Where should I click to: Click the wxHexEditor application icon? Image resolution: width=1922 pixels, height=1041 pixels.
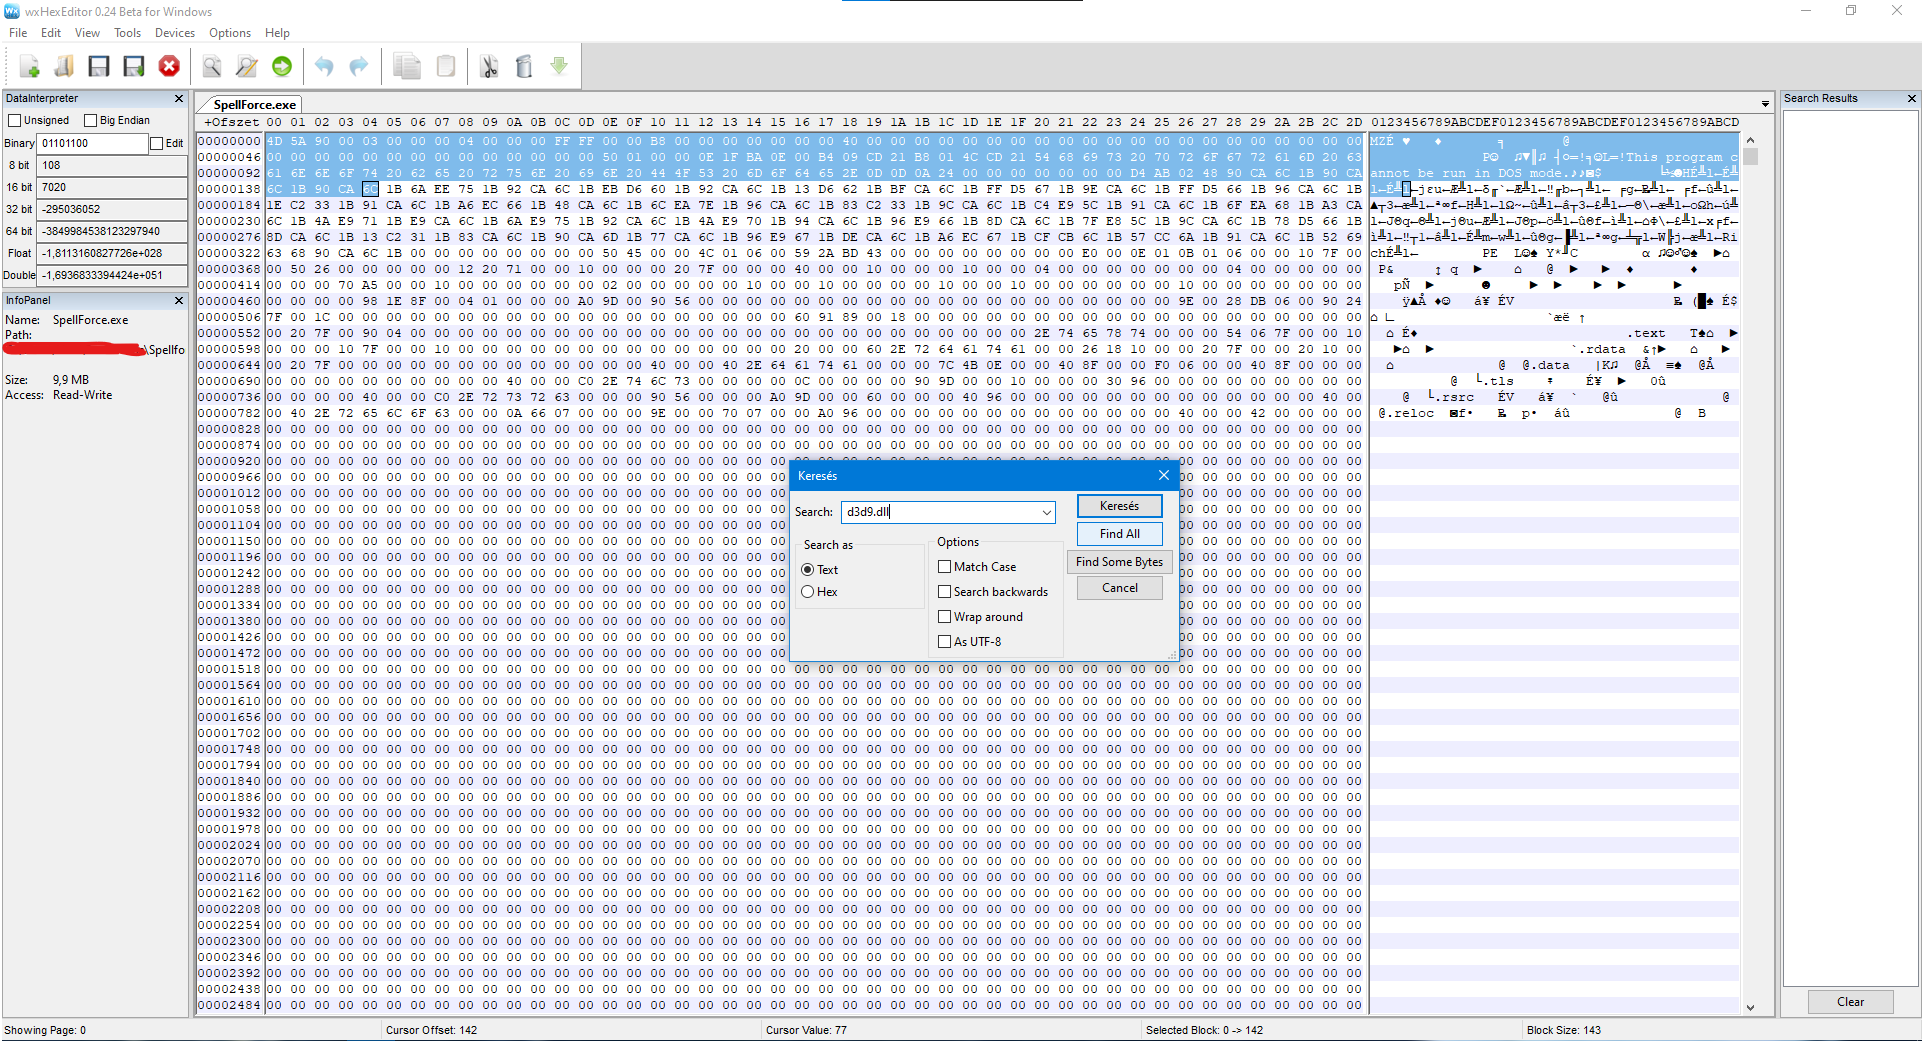click(12, 11)
